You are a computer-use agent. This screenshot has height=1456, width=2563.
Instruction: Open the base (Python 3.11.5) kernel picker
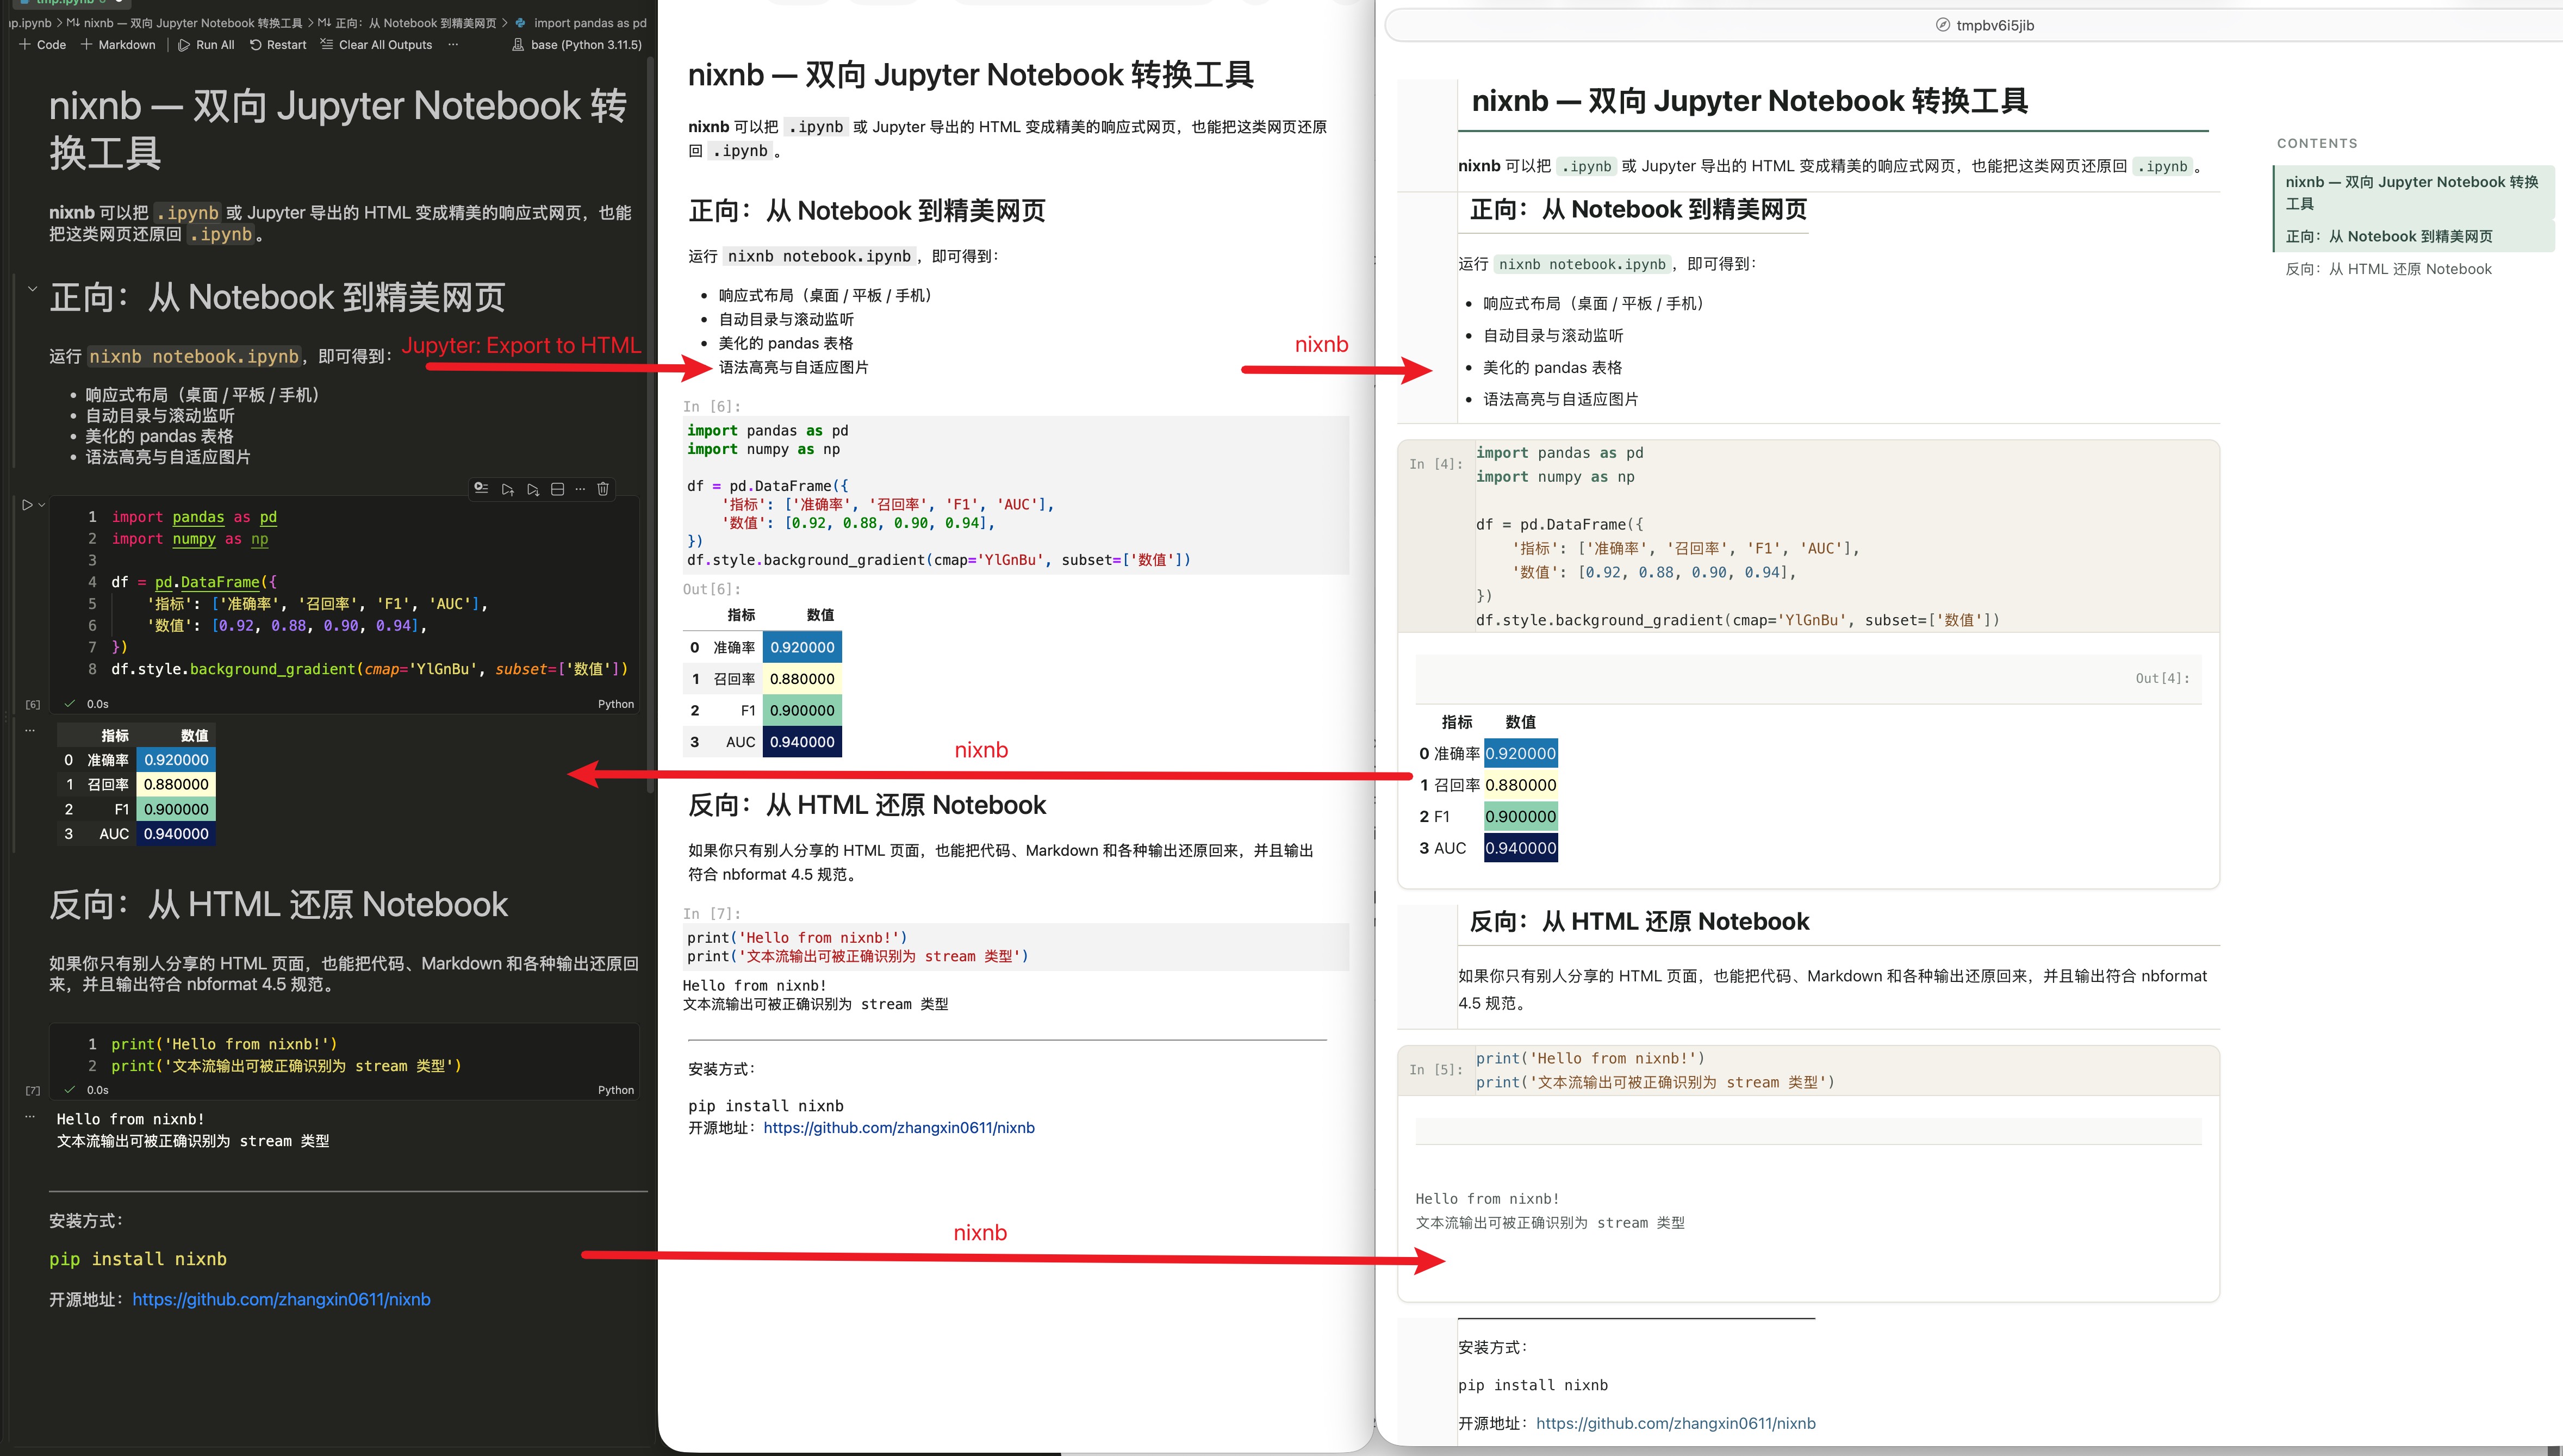point(577,45)
